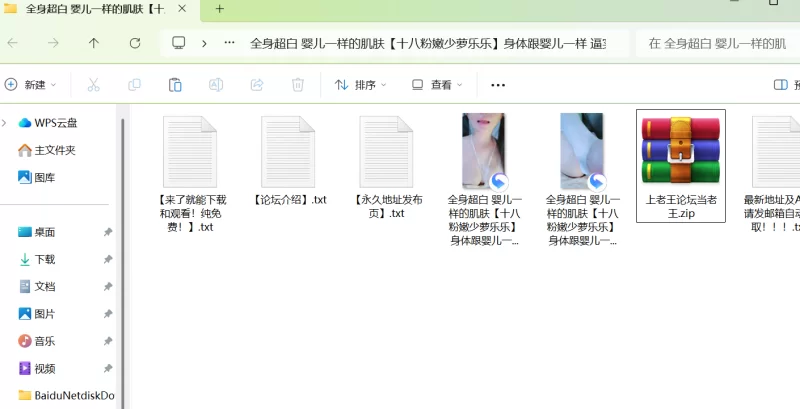Image resolution: width=800 pixels, height=409 pixels.
Task: Open 图片 in the quick access list
Action: 36,314
